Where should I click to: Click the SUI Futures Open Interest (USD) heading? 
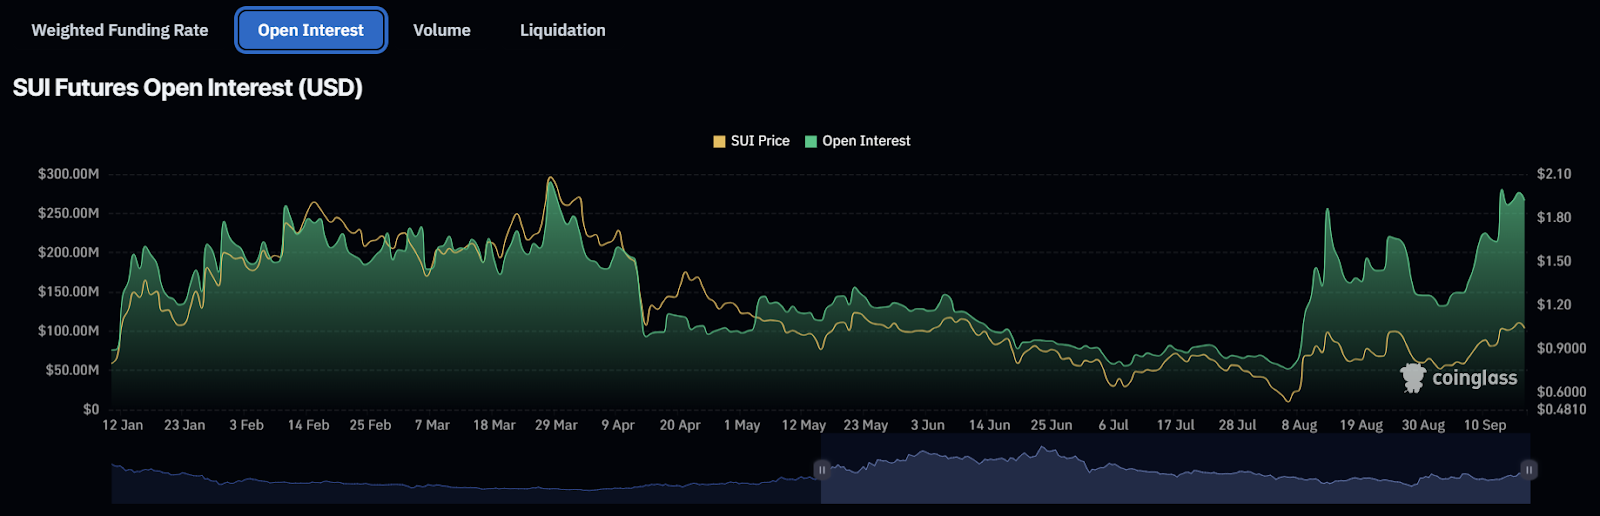click(x=187, y=88)
